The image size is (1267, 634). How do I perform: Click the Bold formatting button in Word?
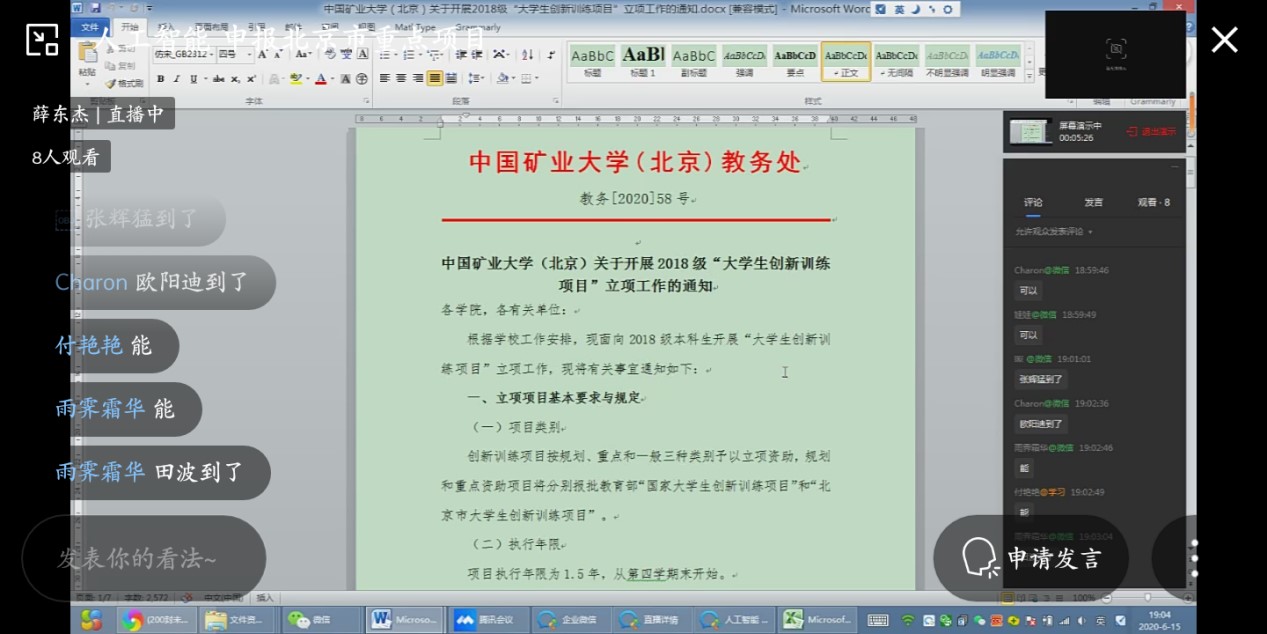point(160,79)
